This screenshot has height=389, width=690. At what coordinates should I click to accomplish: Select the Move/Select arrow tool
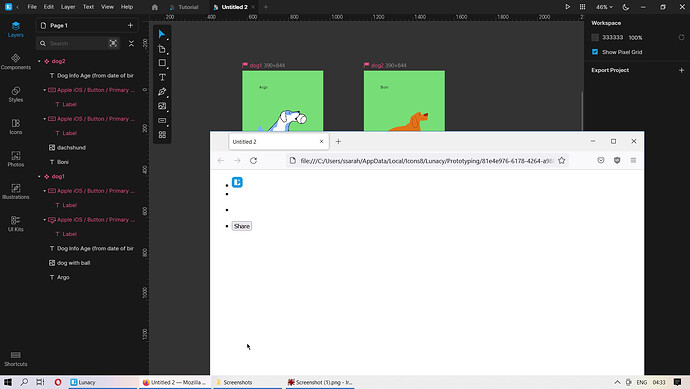tap(162, 34)
